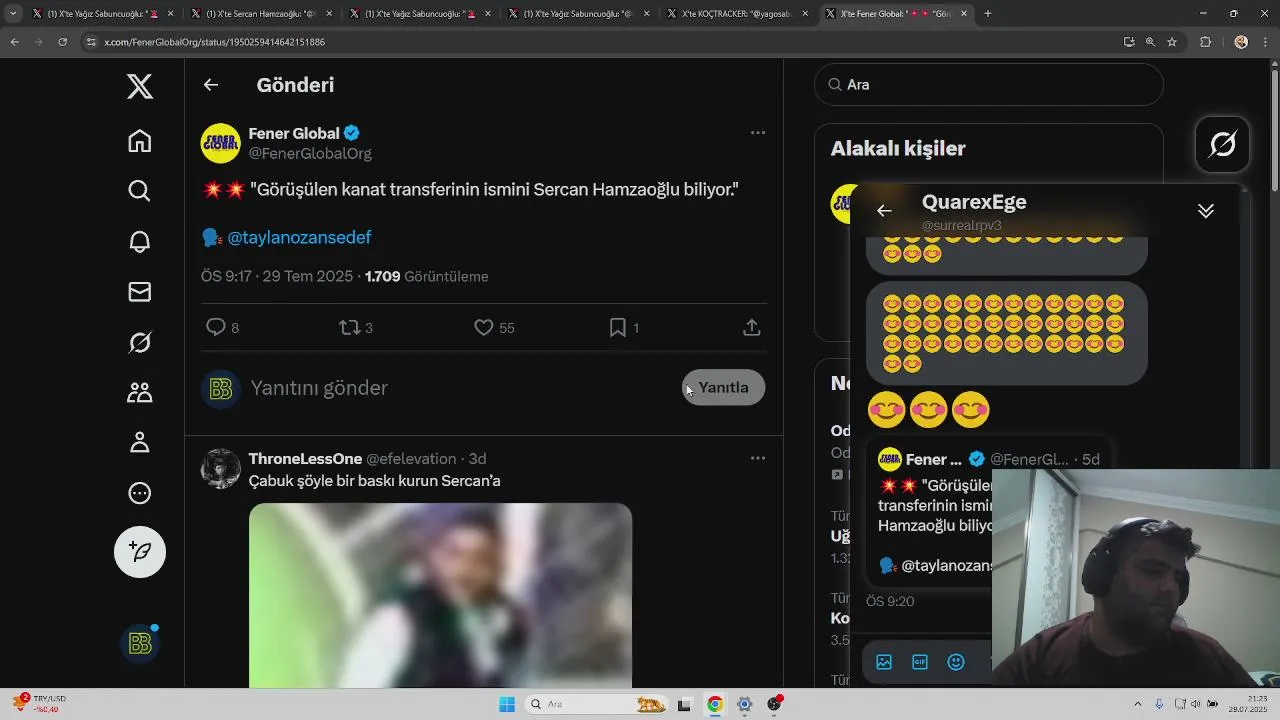This screenshot has width=1280, height=720.
Task: Open Profile person icon
Action: pos(140,442)
